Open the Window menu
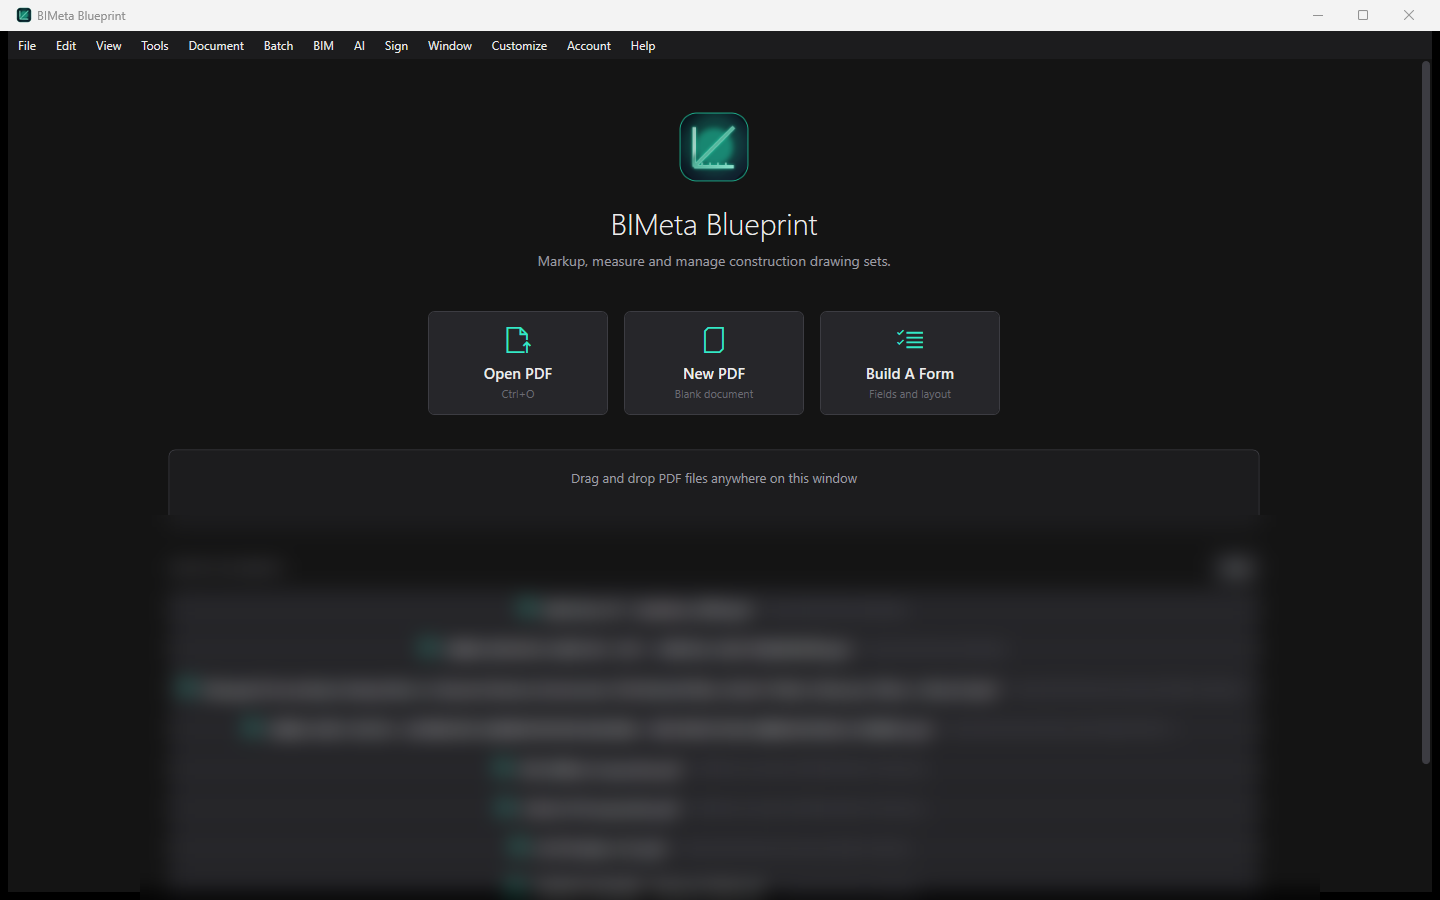1440x900 pixels. pos(450,46)
